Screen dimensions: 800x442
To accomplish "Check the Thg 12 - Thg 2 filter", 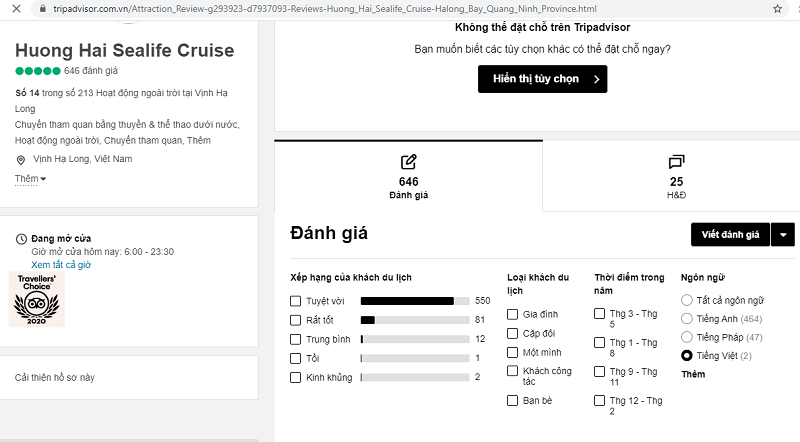I will click(x=599, y=401).
